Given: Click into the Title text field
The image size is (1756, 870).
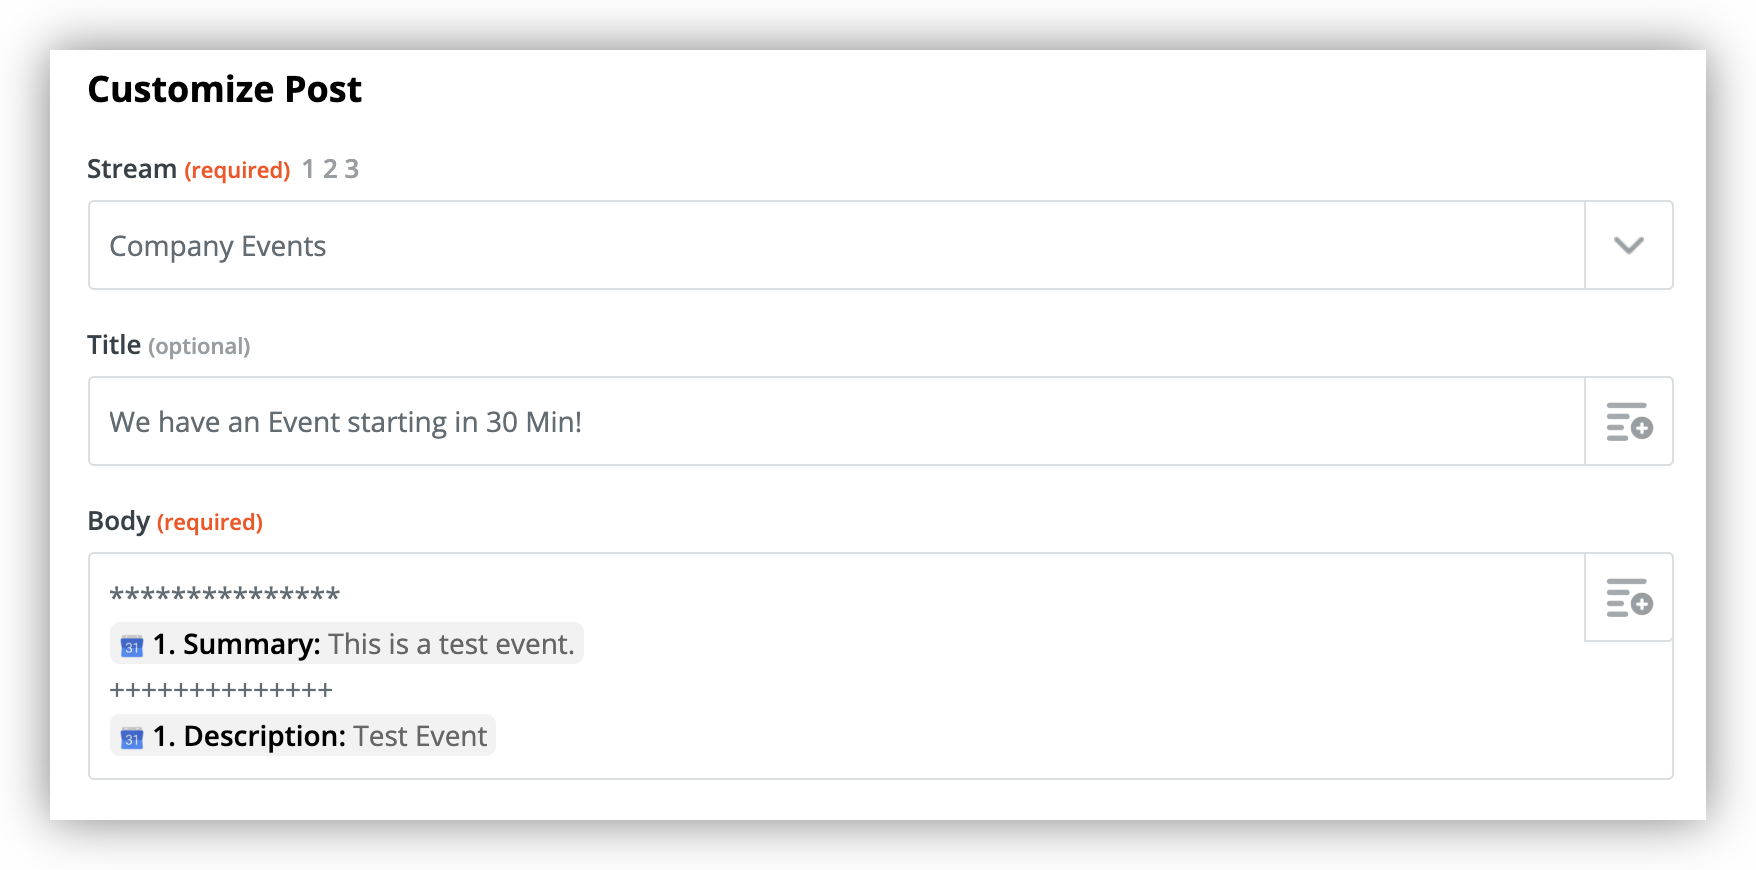Looking at the screenshot, I should [x=837, y=421].
